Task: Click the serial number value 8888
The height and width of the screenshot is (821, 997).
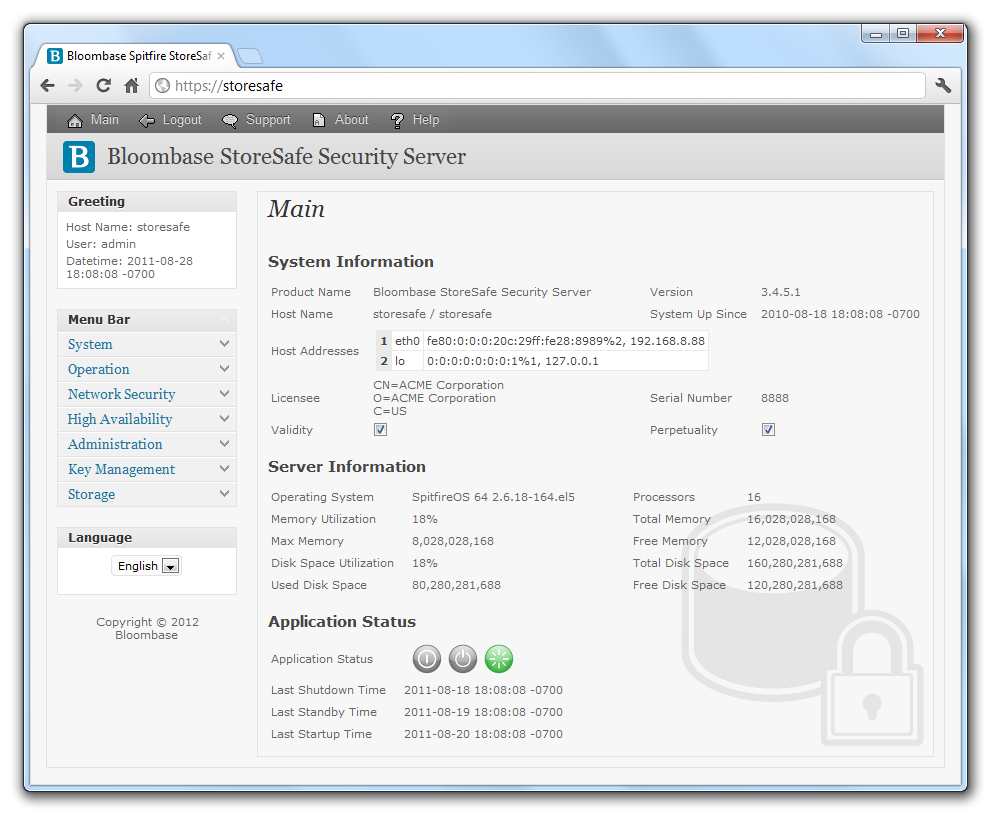Action: coord(774,398)
